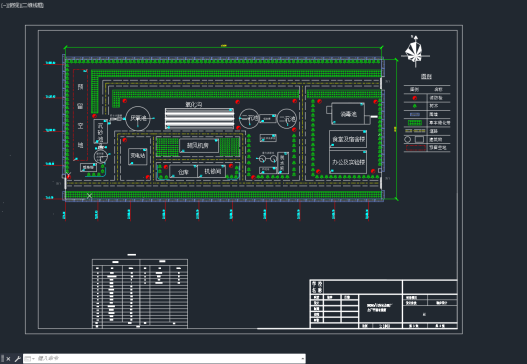The width and height of the screenshot is (527, 364).
Task: Select the north arrow compass symbol
Action: 415,51
